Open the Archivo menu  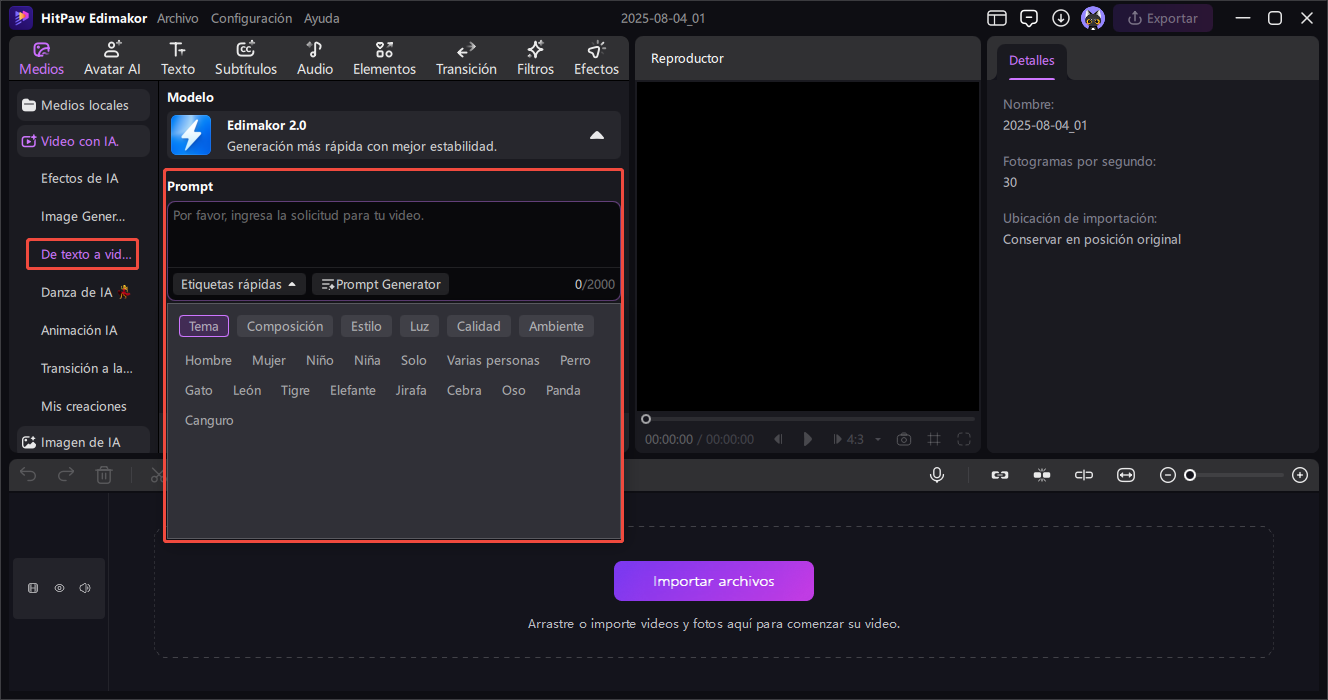(x=178, y=18)
